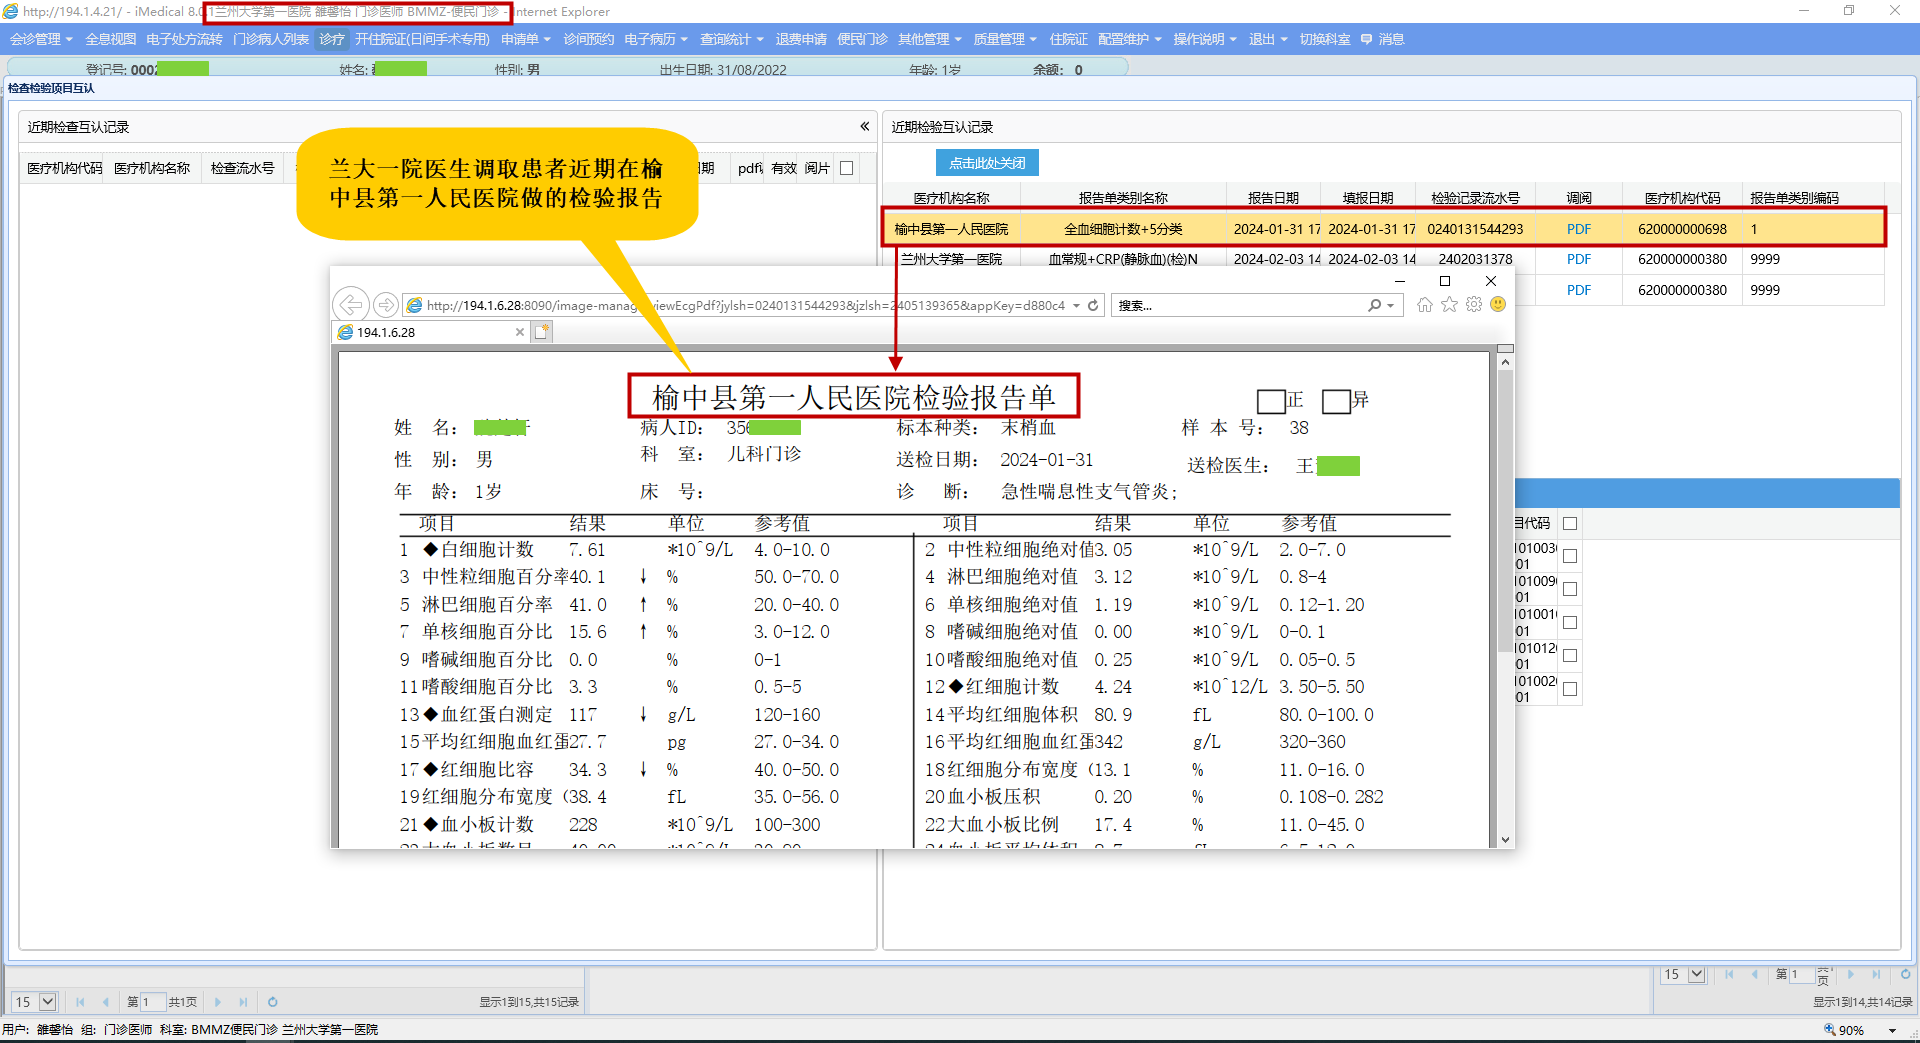Tick the checkbox in the 101002 row
Viewport: 1920px width, 1043px height.
[1570, 689]
